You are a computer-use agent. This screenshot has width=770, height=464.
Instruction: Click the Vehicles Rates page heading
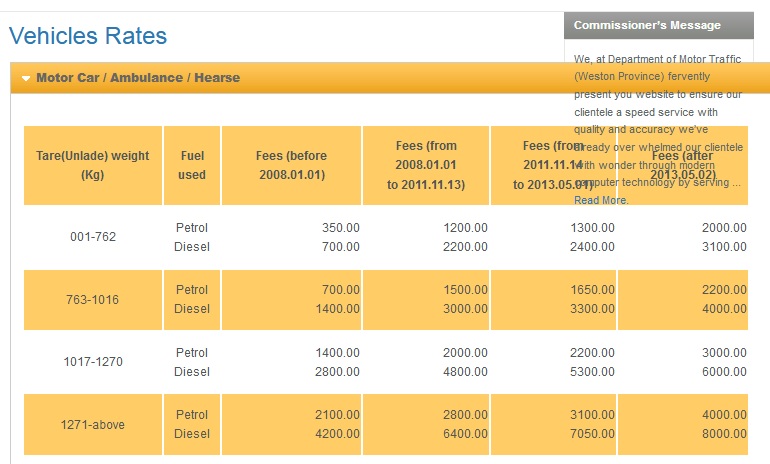(88, 37)
